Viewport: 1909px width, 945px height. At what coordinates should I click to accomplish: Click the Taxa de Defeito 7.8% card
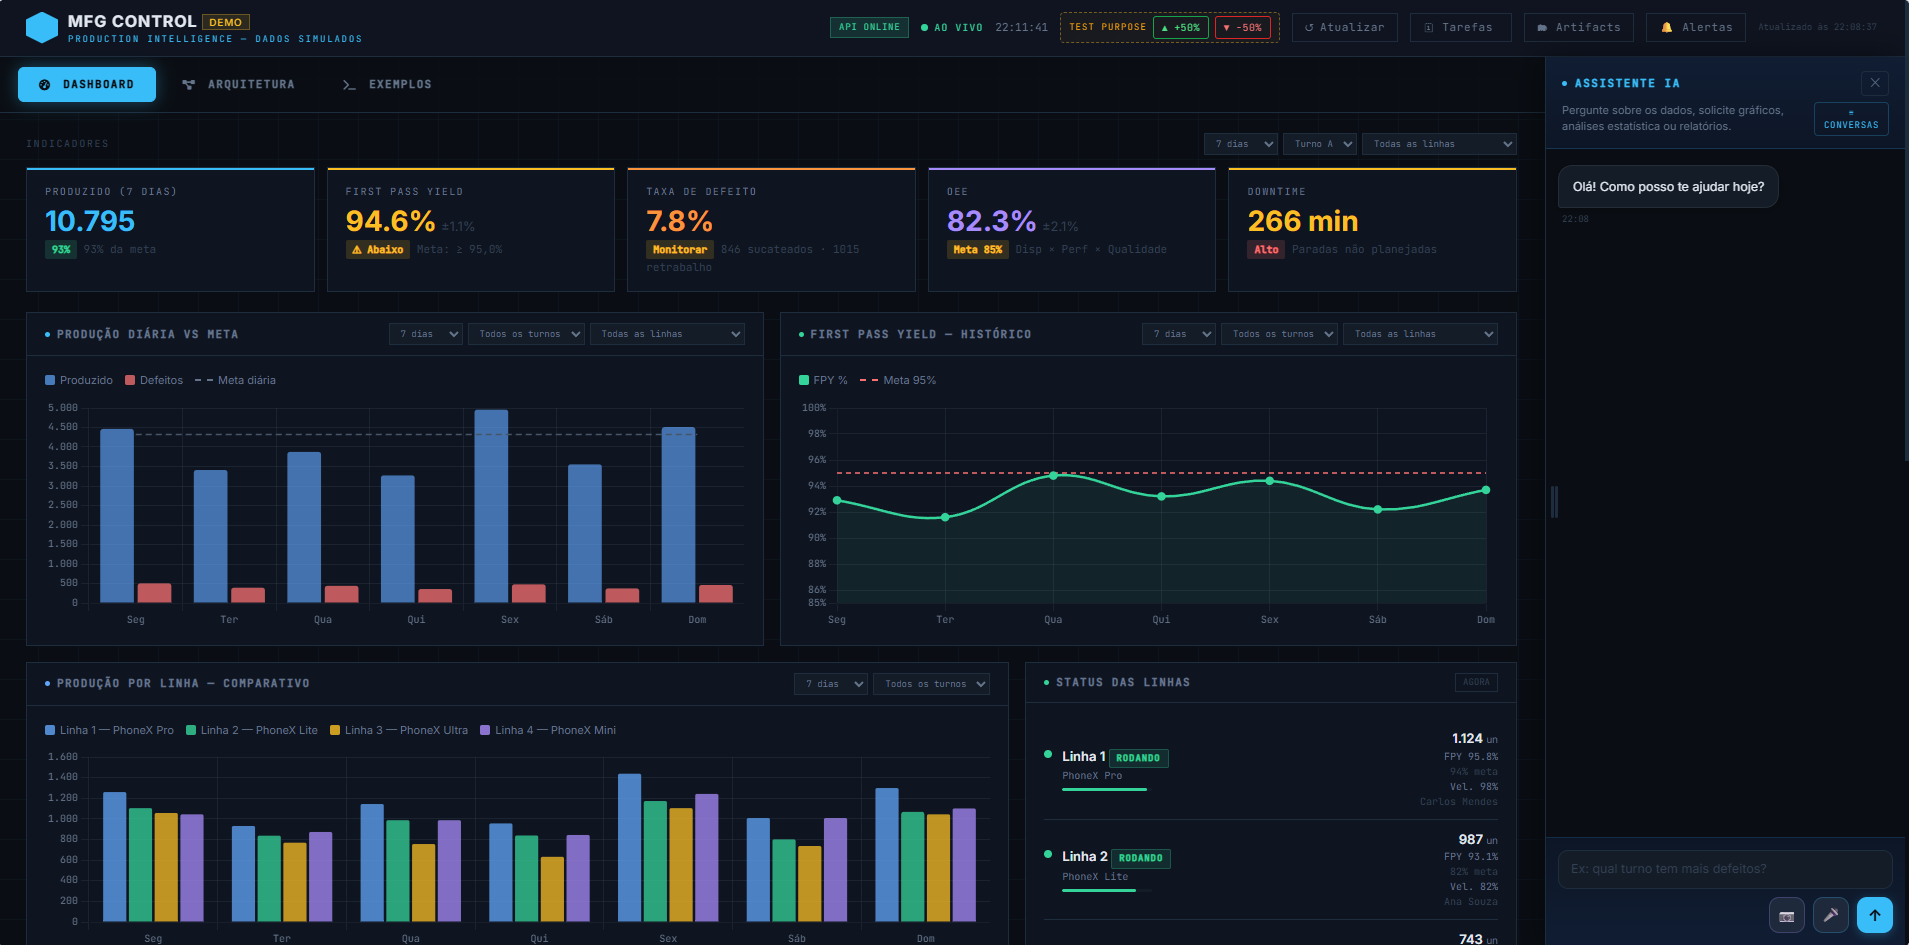point(771,230)
